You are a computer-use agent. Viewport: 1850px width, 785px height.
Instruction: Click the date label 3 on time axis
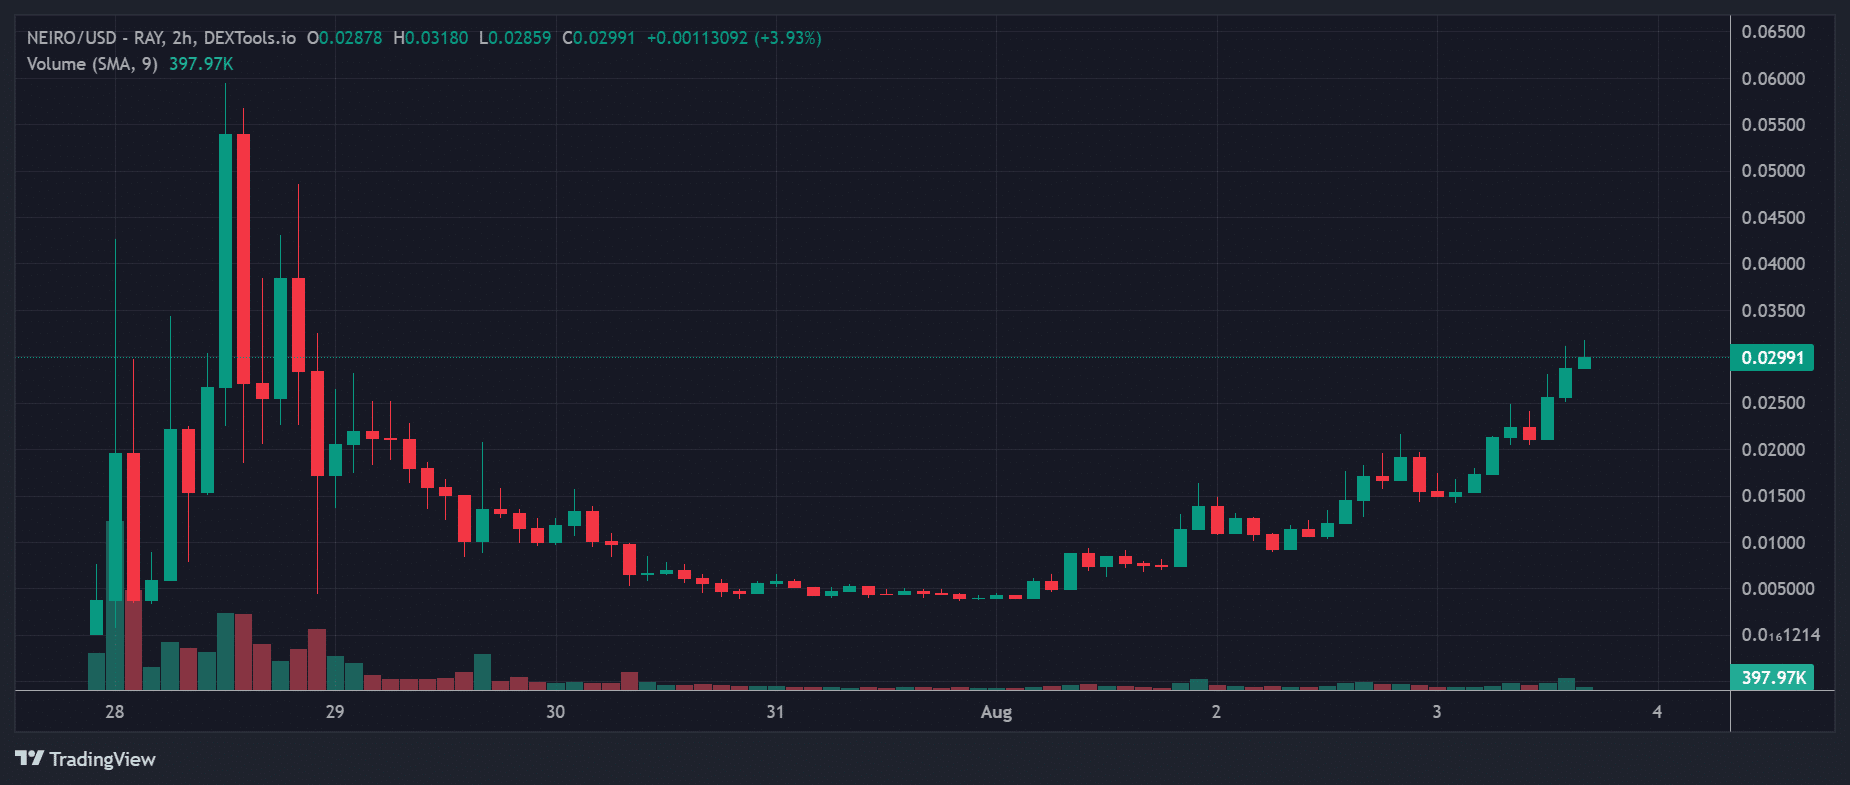point(1437,712)
